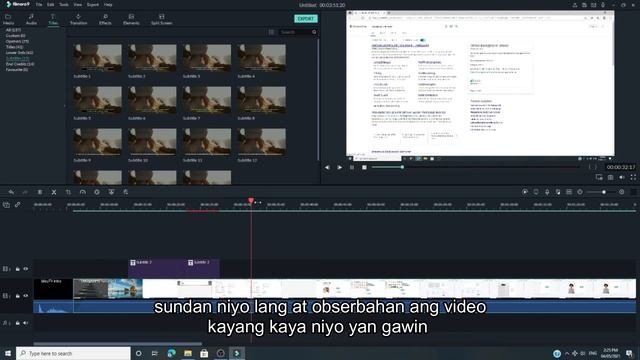Open the Help menu

pyautogui.click(x=108, y=4)
